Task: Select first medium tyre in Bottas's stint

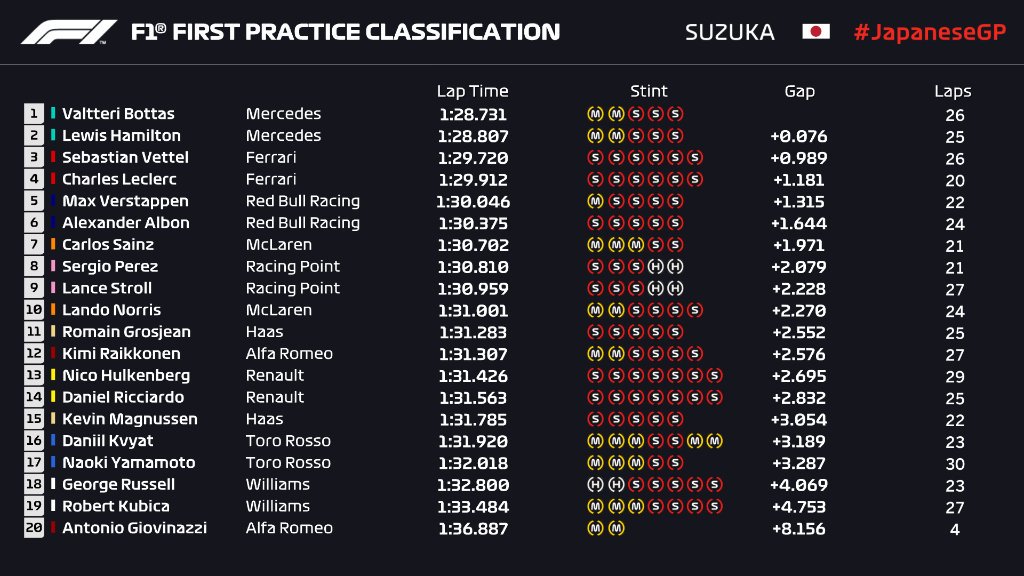Action: coord(594,114)
